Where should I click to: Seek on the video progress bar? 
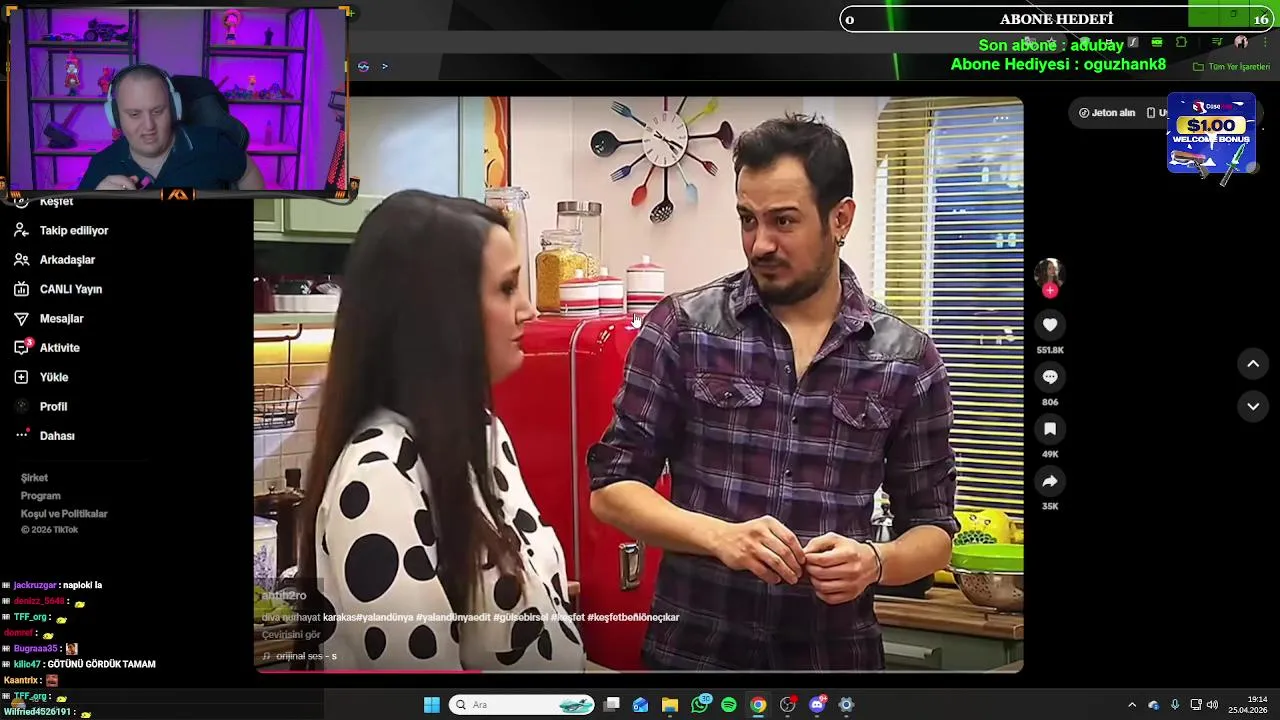pyautogui.click(x=638, y=670)
